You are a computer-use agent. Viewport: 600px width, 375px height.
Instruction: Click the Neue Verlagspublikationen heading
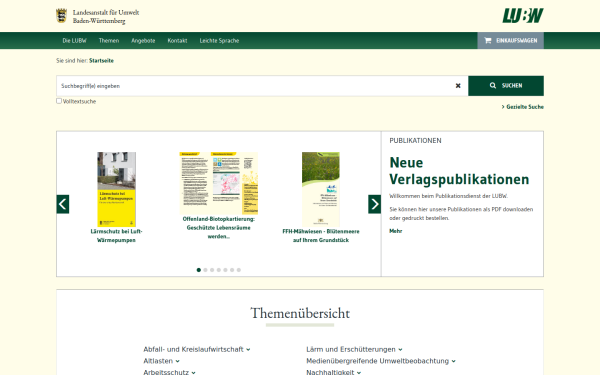(459, 171)
